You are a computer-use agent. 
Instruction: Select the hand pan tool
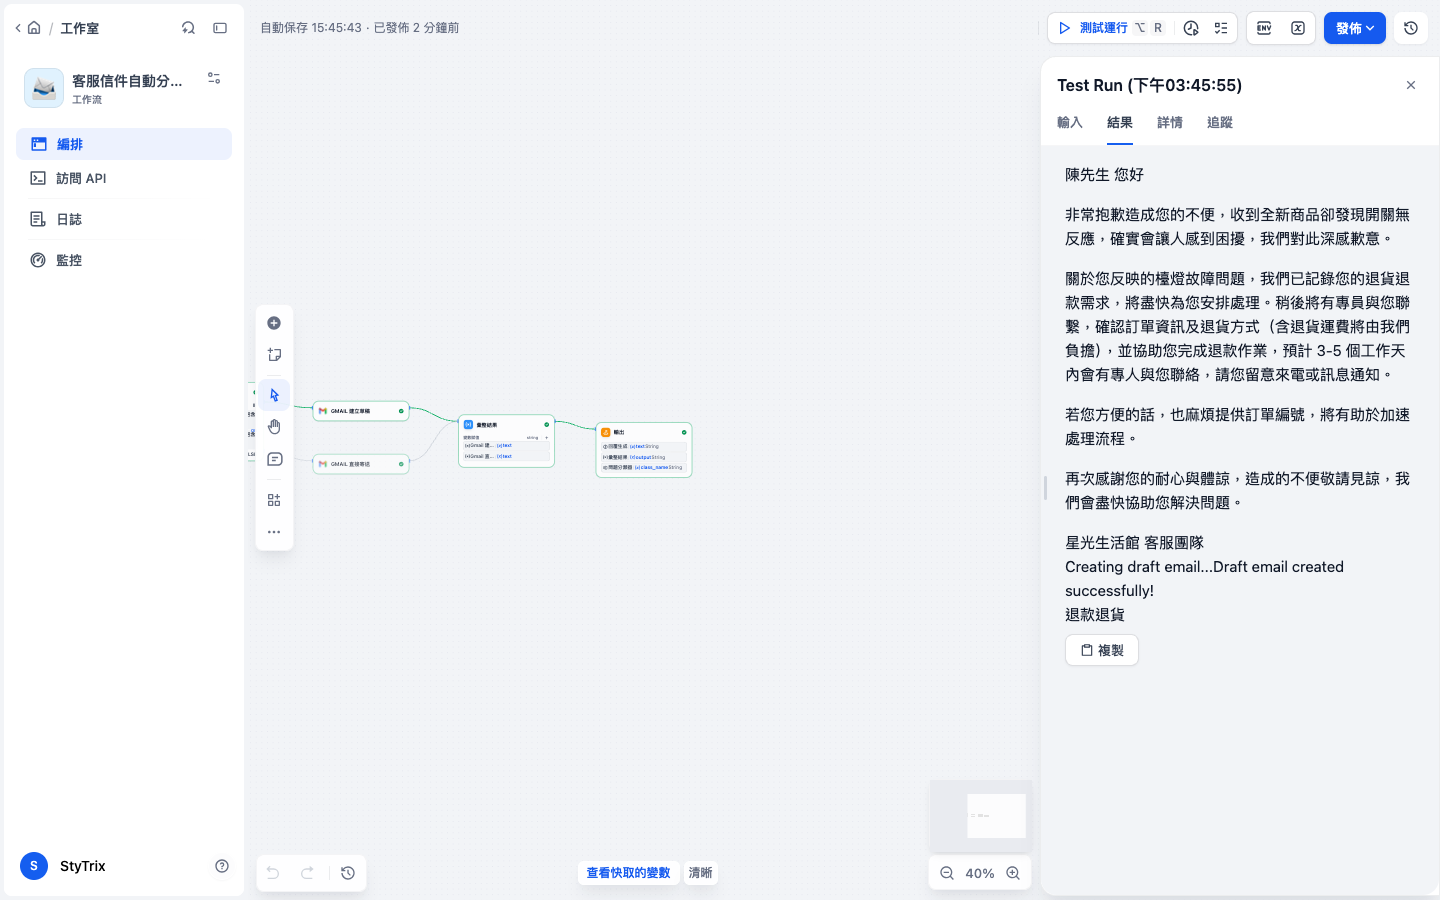click(274, 427)
